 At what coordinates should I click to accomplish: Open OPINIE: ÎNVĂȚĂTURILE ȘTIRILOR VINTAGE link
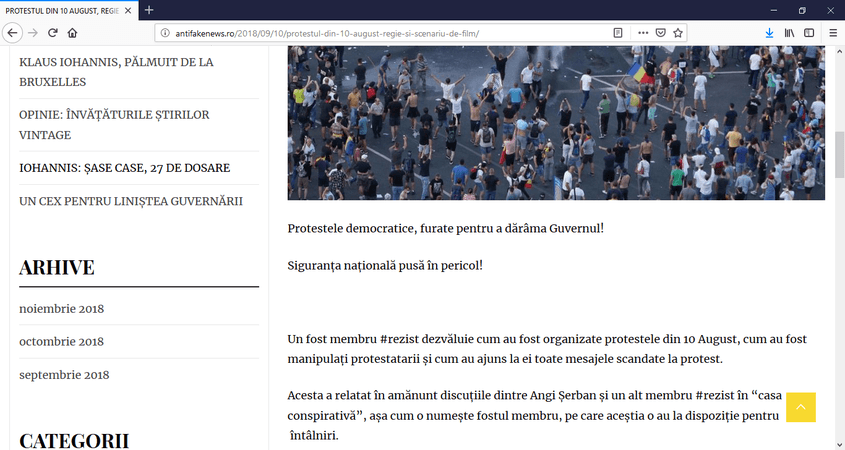[114, 124]
